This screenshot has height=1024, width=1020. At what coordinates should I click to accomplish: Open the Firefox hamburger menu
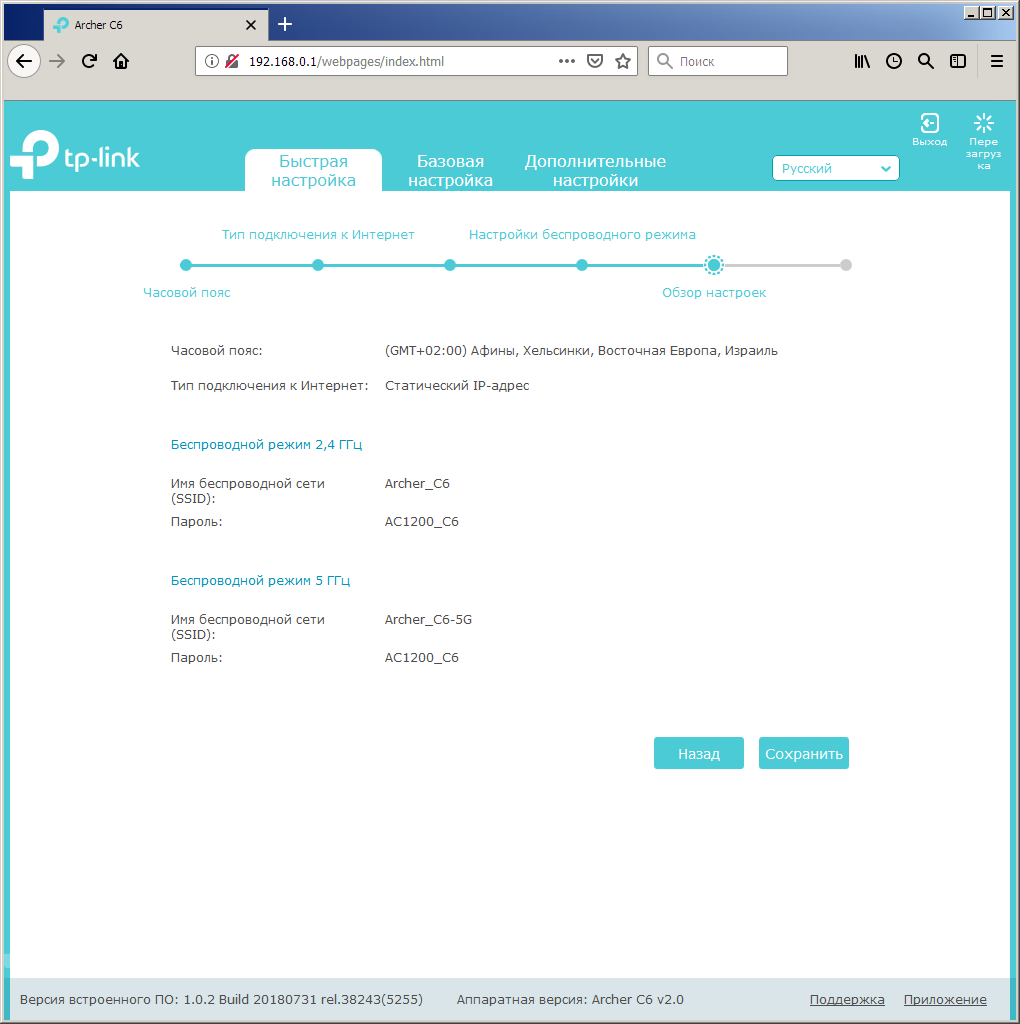(x=996, y=61)
